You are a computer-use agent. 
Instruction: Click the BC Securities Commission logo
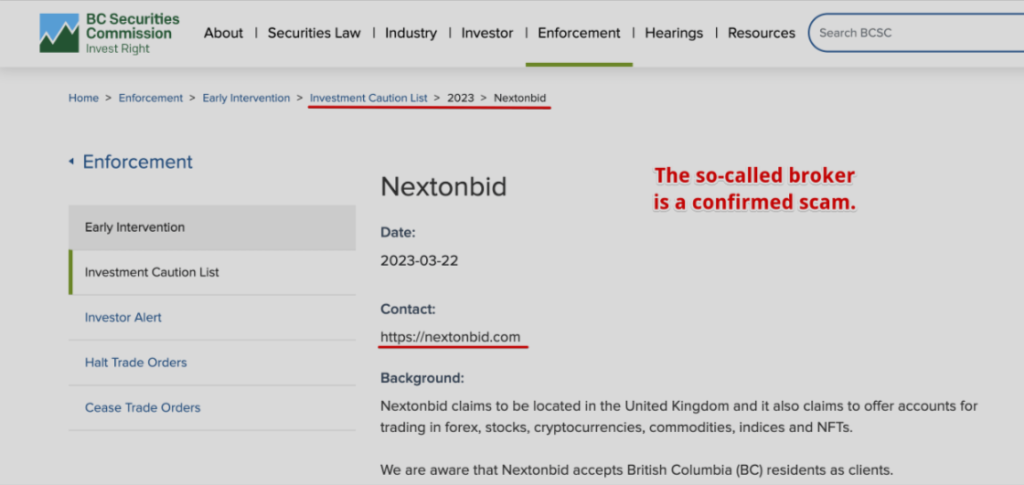(x=109, y=33)
